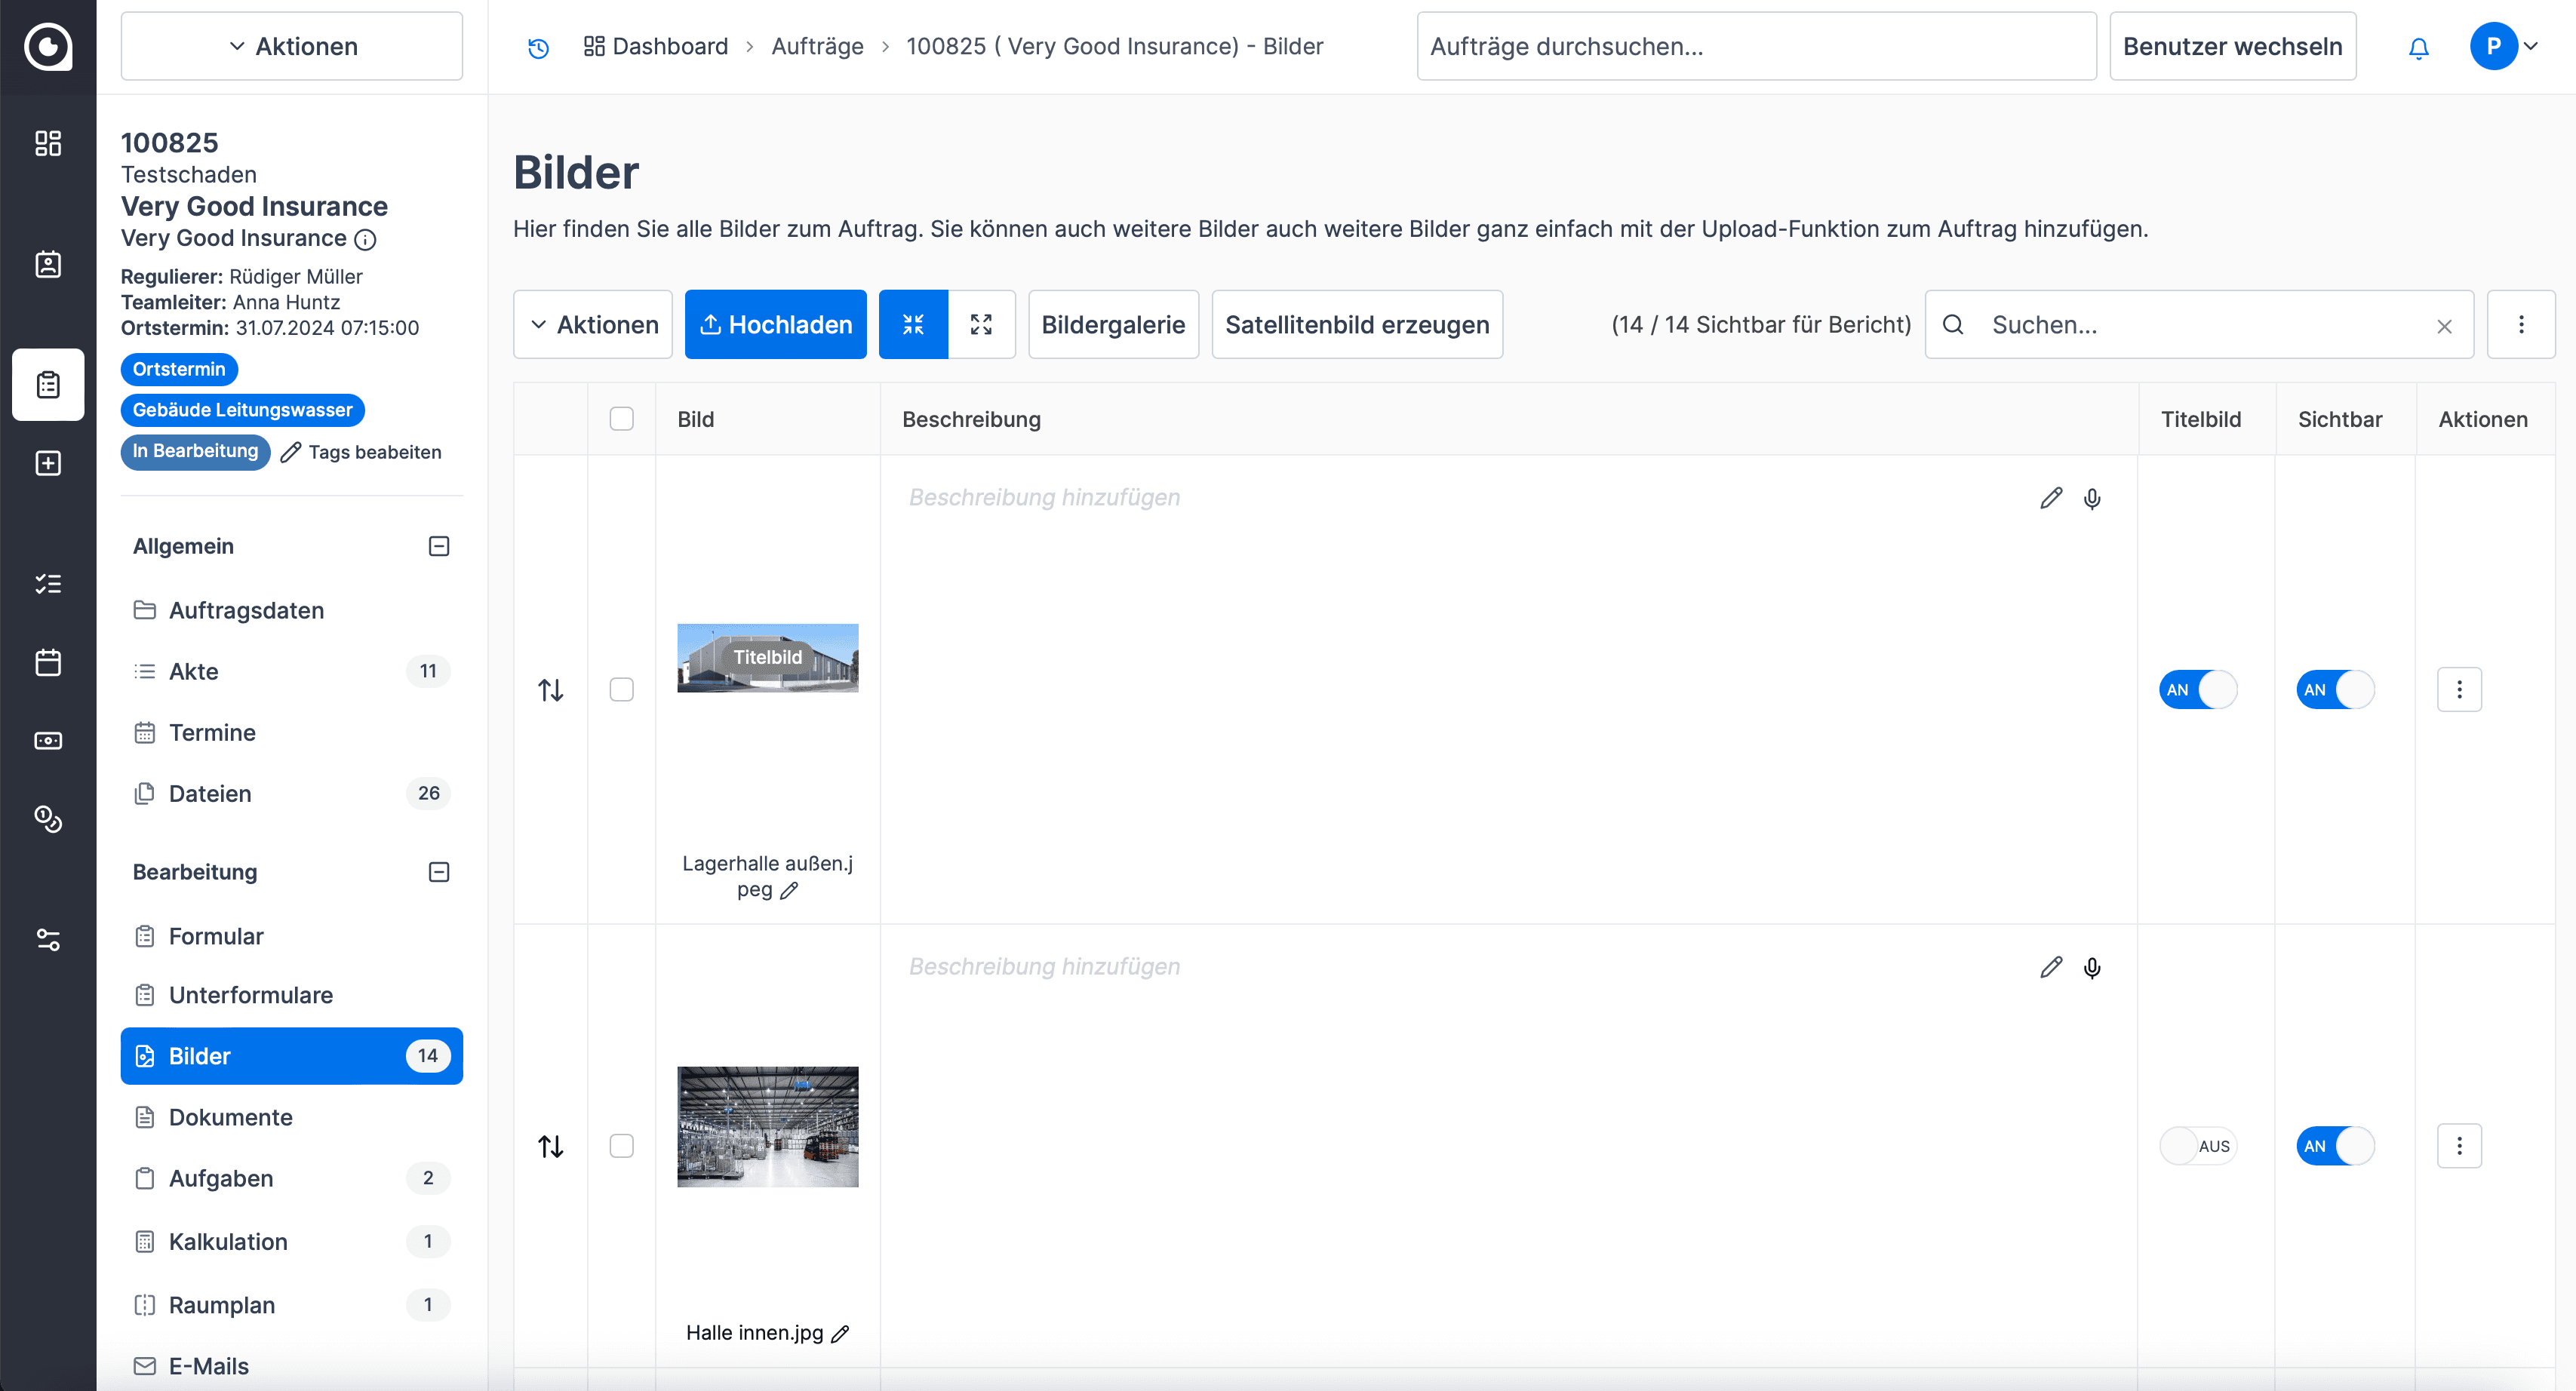2576x1391 pixels.
Task: Click the microphone icon for the Lagerhalle außen description
Action: (x=2092, y=498)
